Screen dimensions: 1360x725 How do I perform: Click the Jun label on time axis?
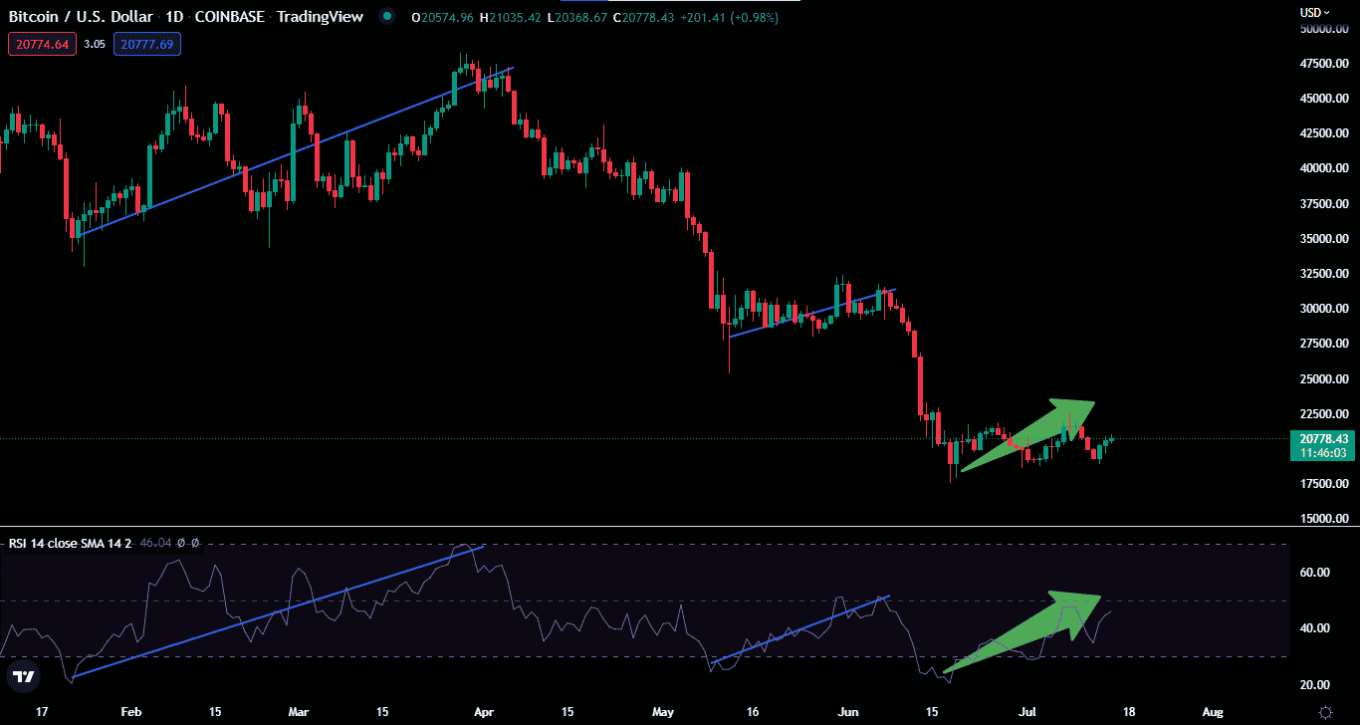(x=848, y=712)
